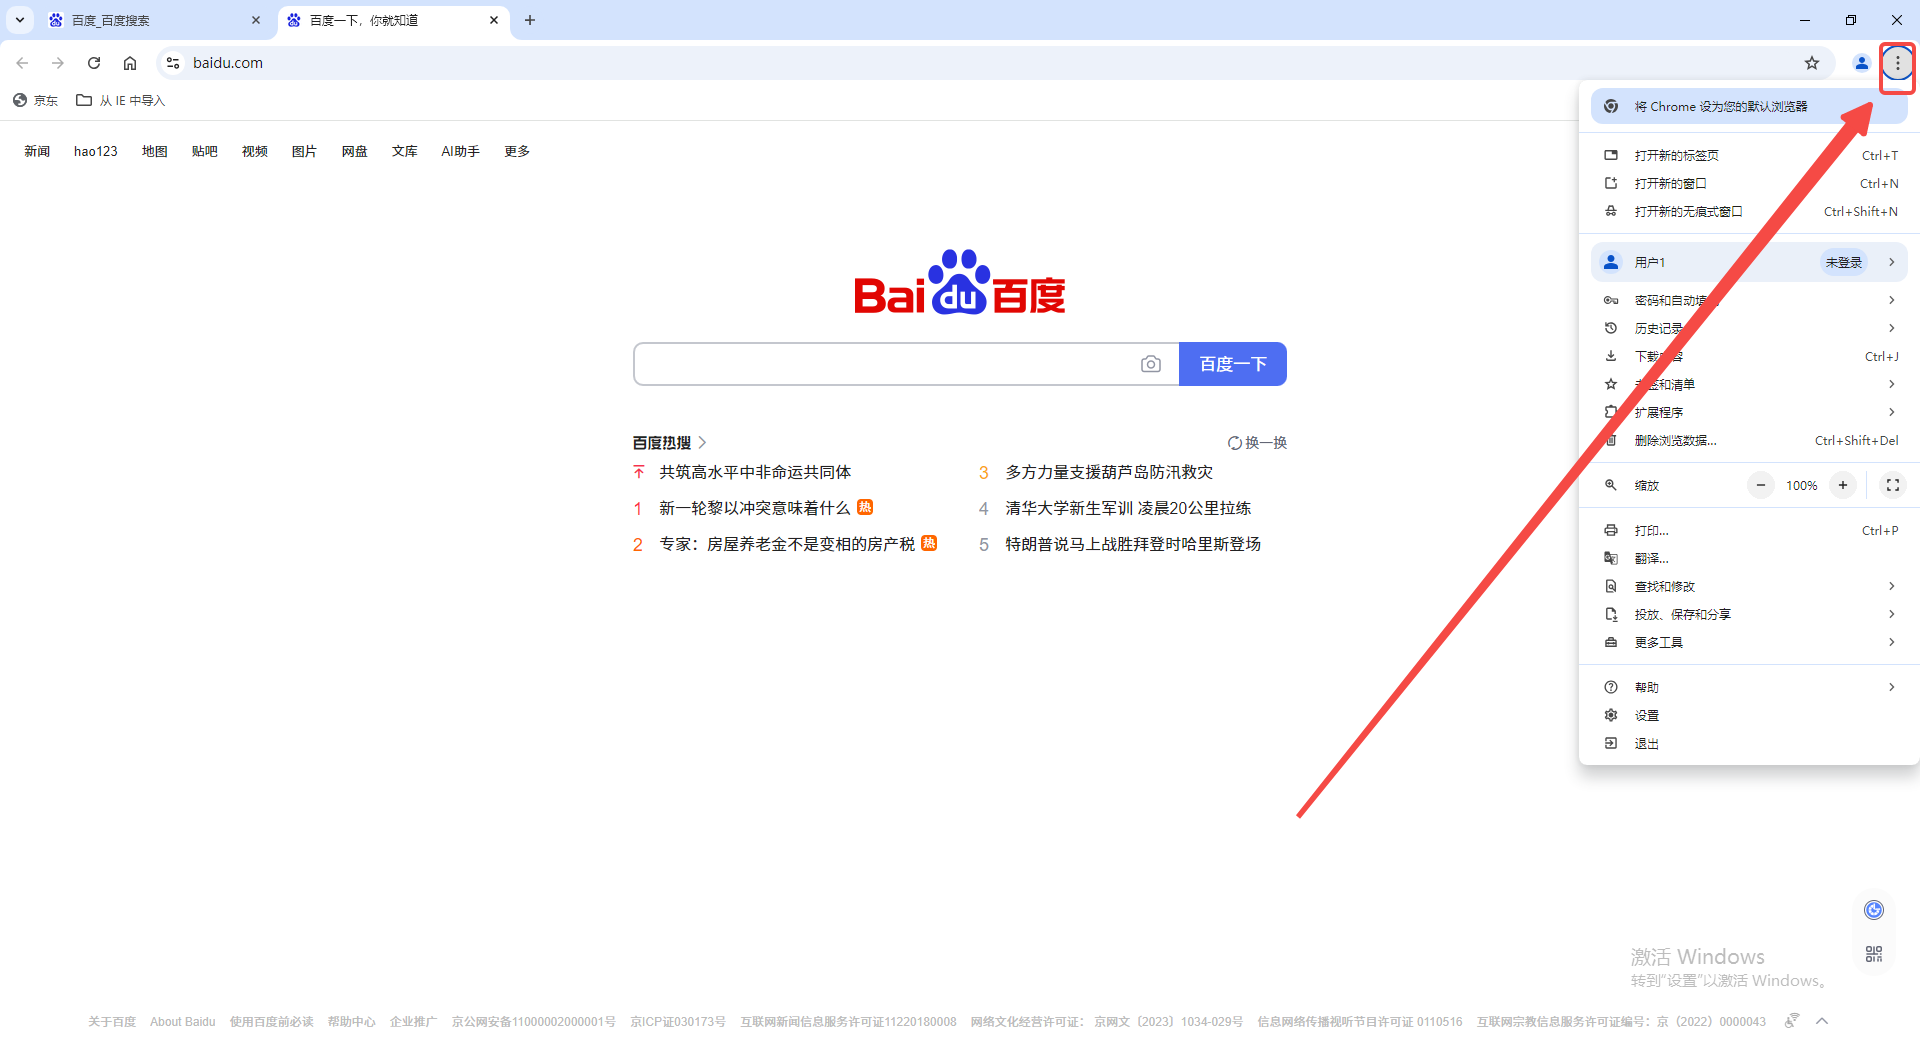
Task: Open the 百度热搜 heading link
Action: coord(669,442)
